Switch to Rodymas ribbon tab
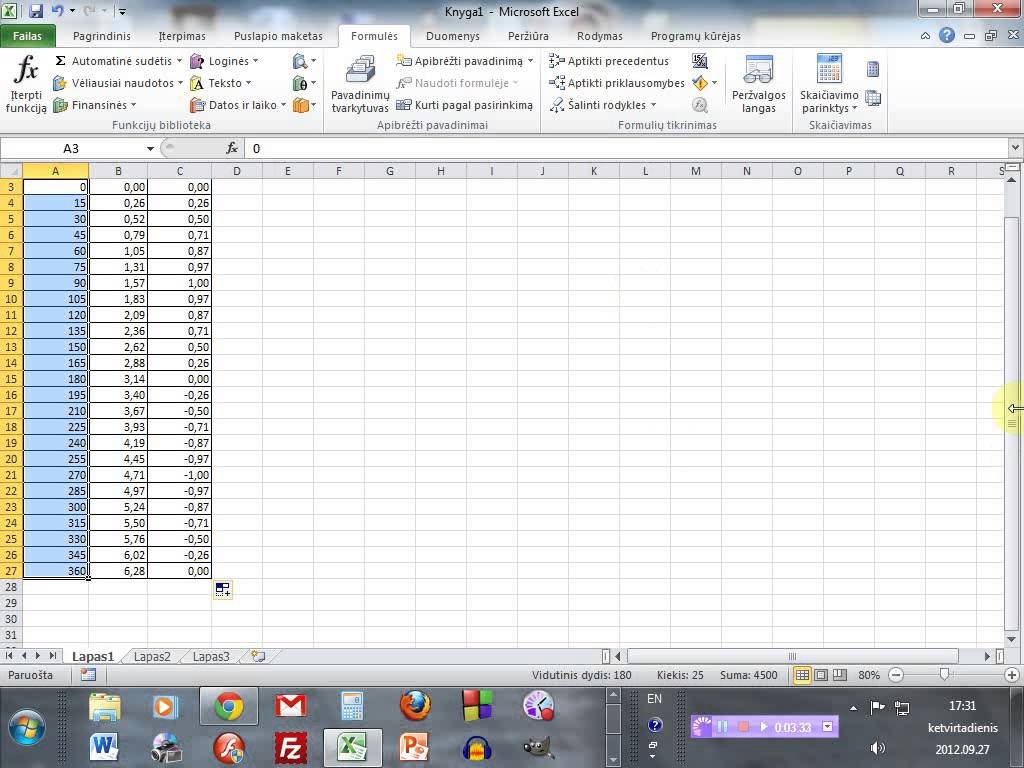 600,36
